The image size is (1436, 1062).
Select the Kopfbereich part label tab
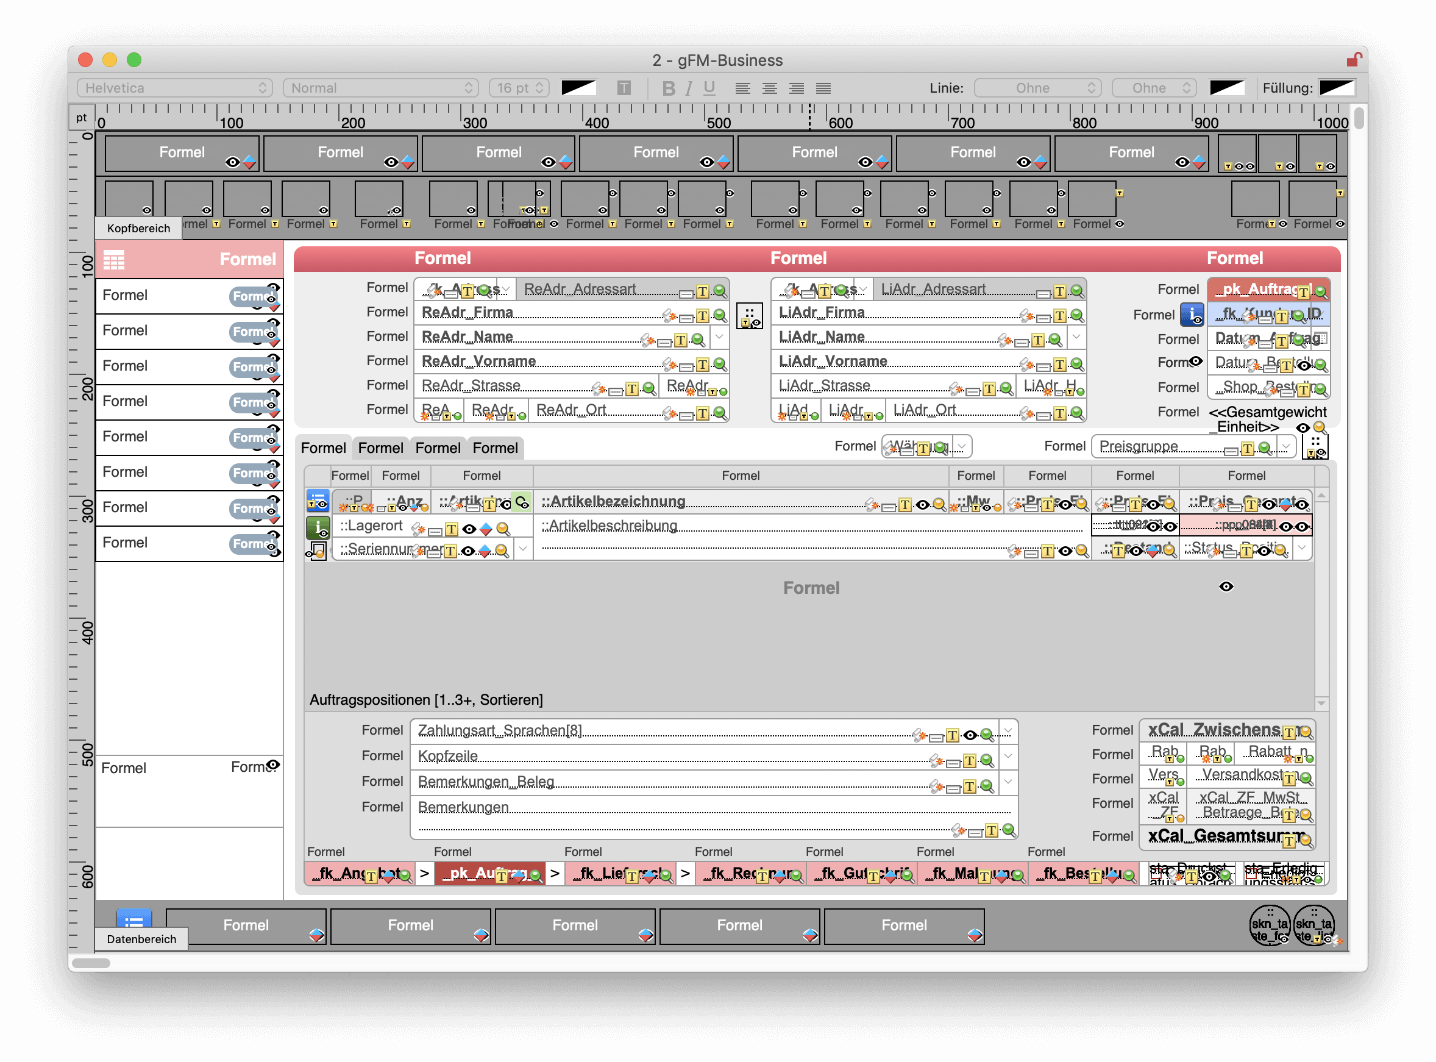tap(139, 228)
